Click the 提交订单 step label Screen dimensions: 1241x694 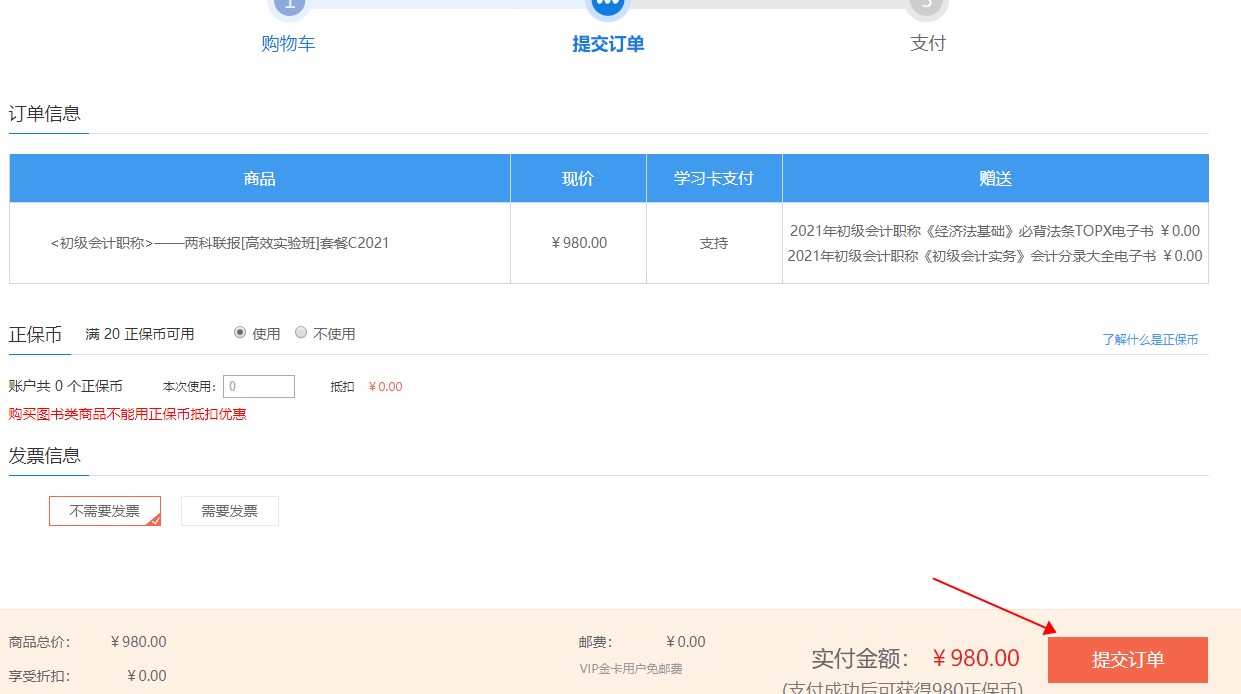point(608,42)
